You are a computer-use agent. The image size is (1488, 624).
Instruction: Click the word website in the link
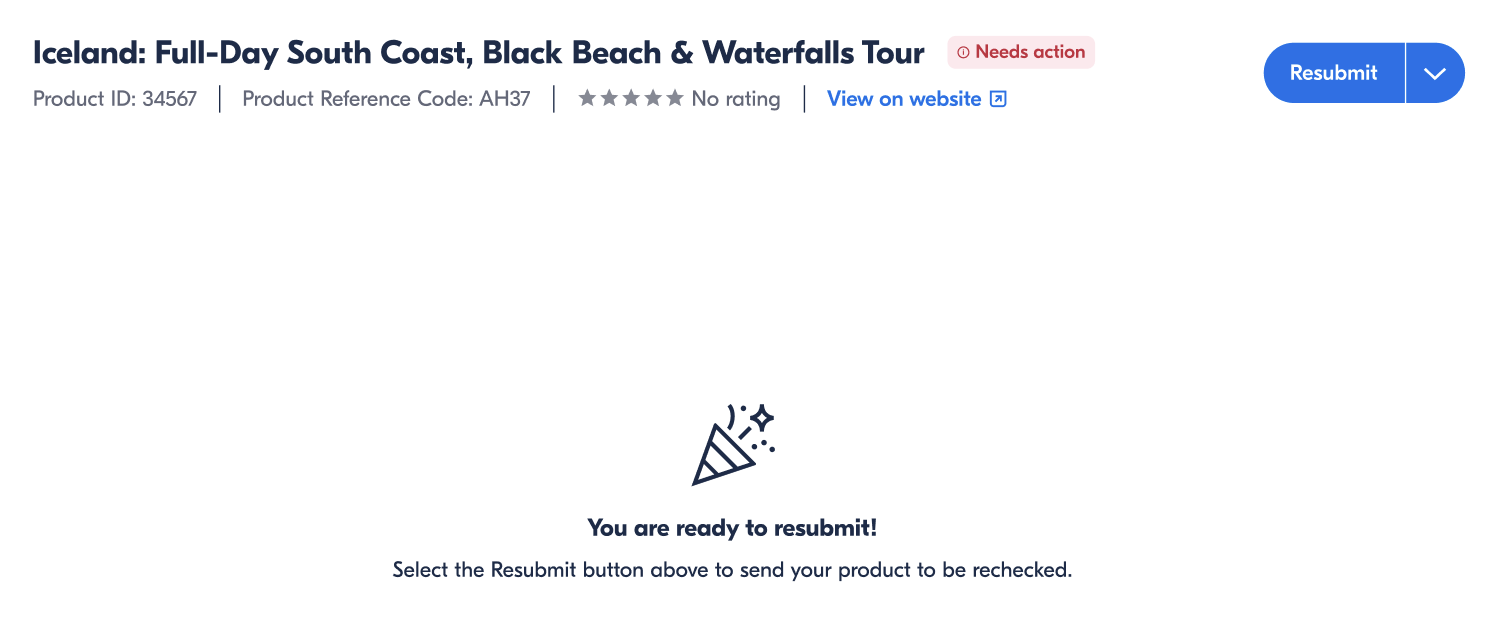[x=945, y=99]
